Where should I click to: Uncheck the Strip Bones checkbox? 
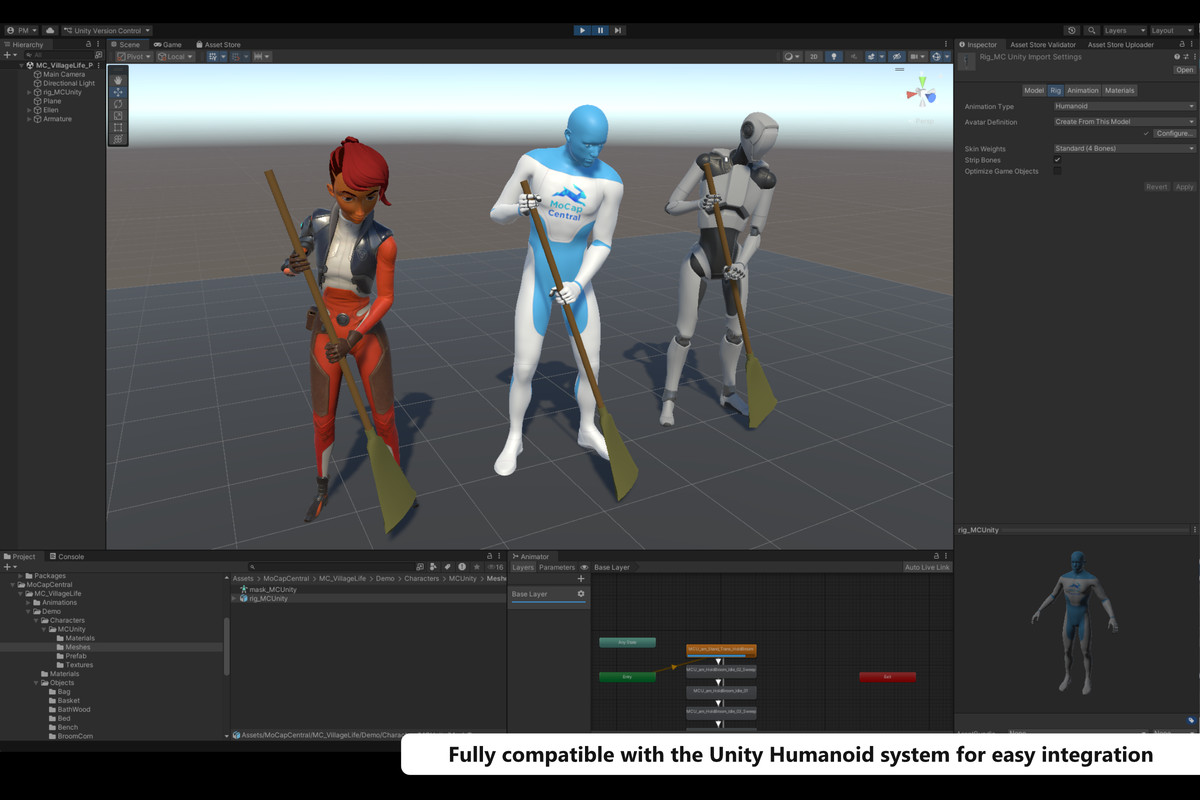[1057, 160]
